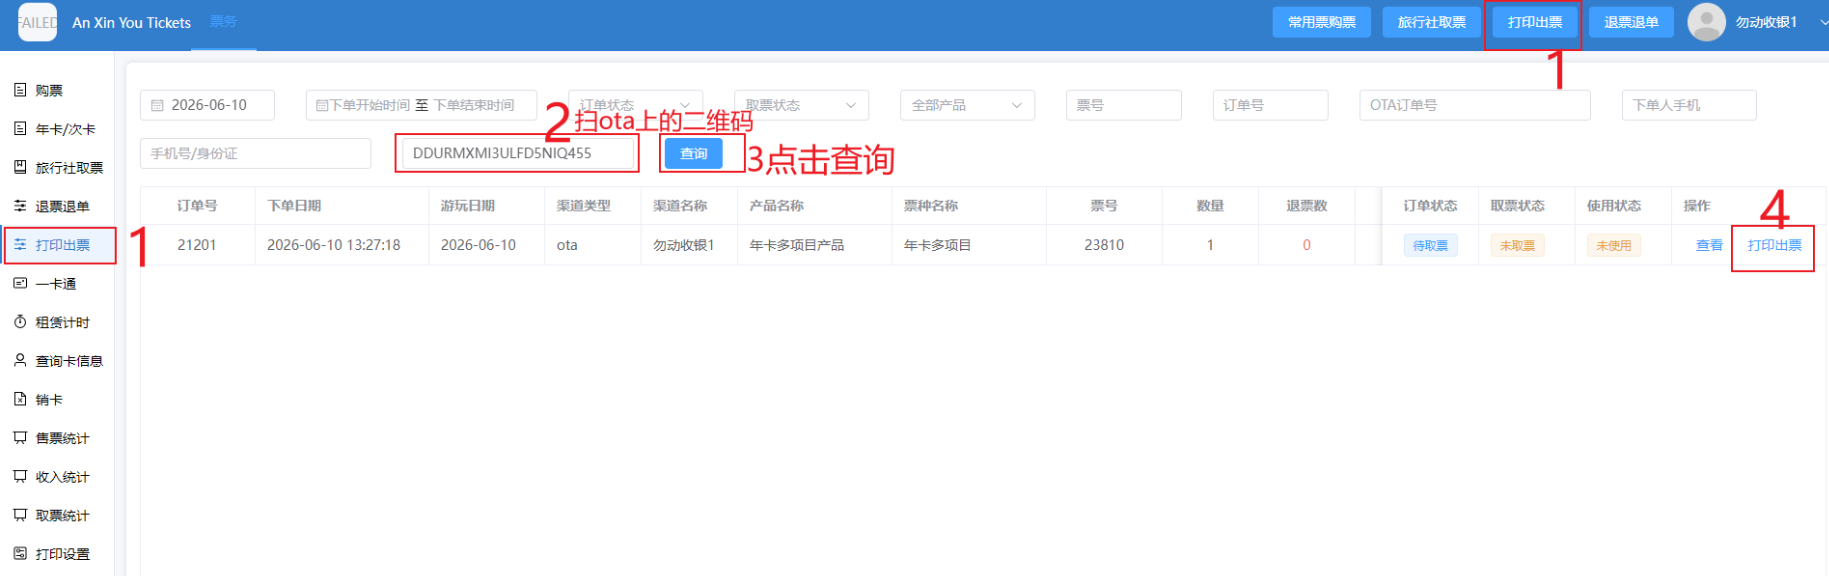Viewport: 1829px width, 576px height.
Task: Click the 购票 sidebar icon
Action: (x=20, y=90)
